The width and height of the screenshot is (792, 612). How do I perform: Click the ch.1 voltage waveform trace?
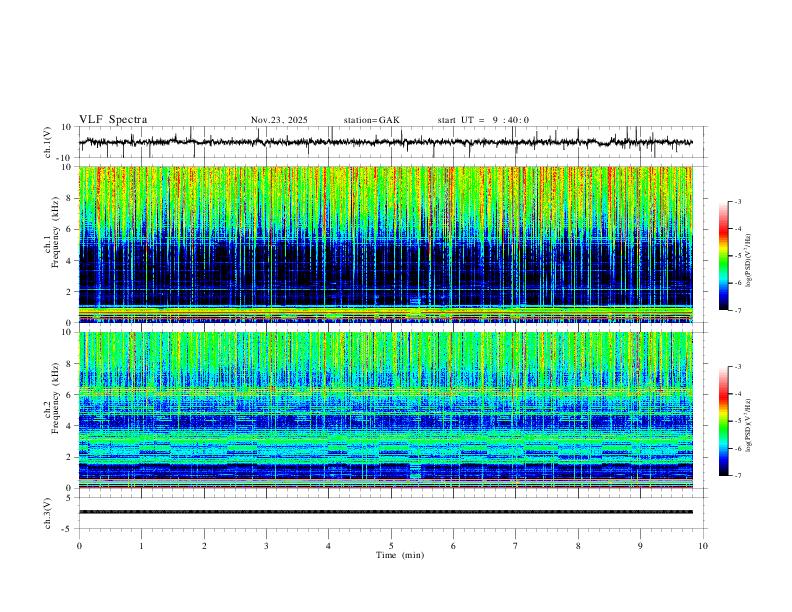point(386,142)
